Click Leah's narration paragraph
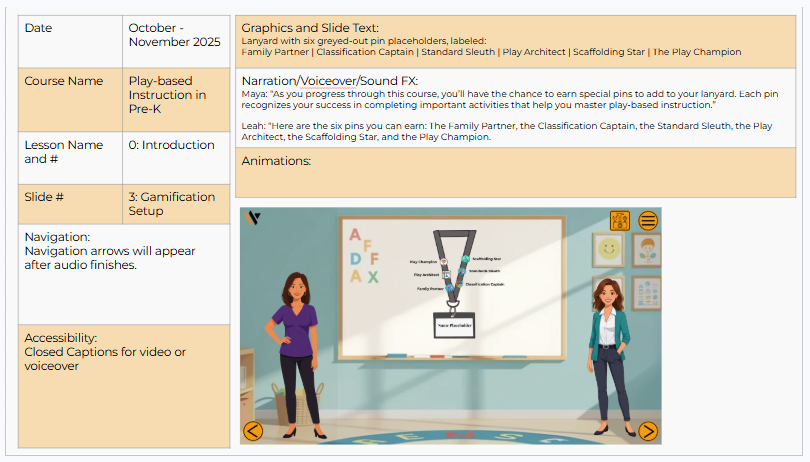 point(507,131)
